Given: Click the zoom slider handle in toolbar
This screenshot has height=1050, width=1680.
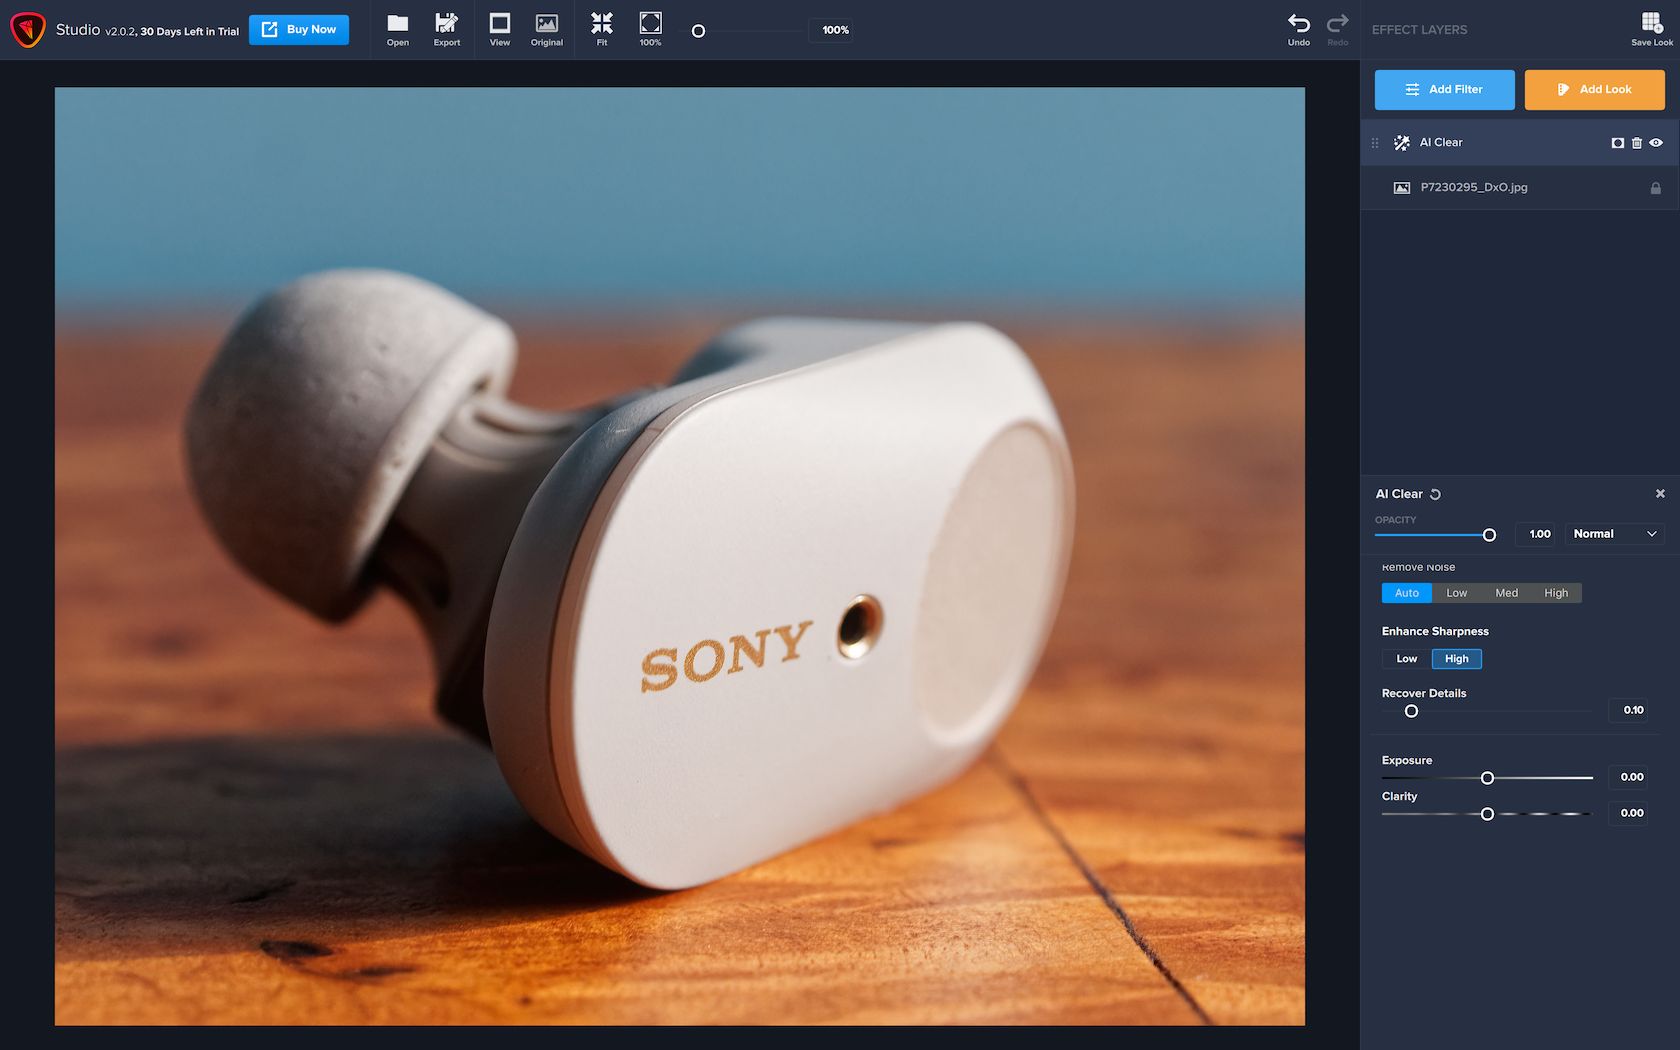Looking at the screenshot, I should click(698, 31).
